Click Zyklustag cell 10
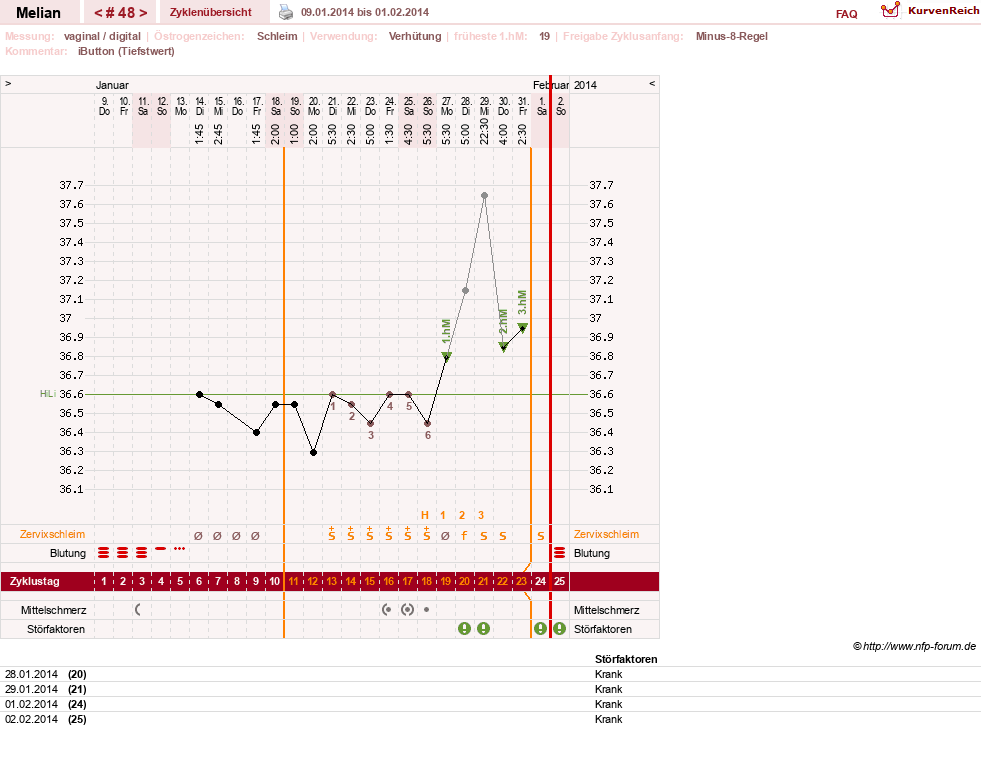This screenshot has width=981, height=758. click(275, 581)
